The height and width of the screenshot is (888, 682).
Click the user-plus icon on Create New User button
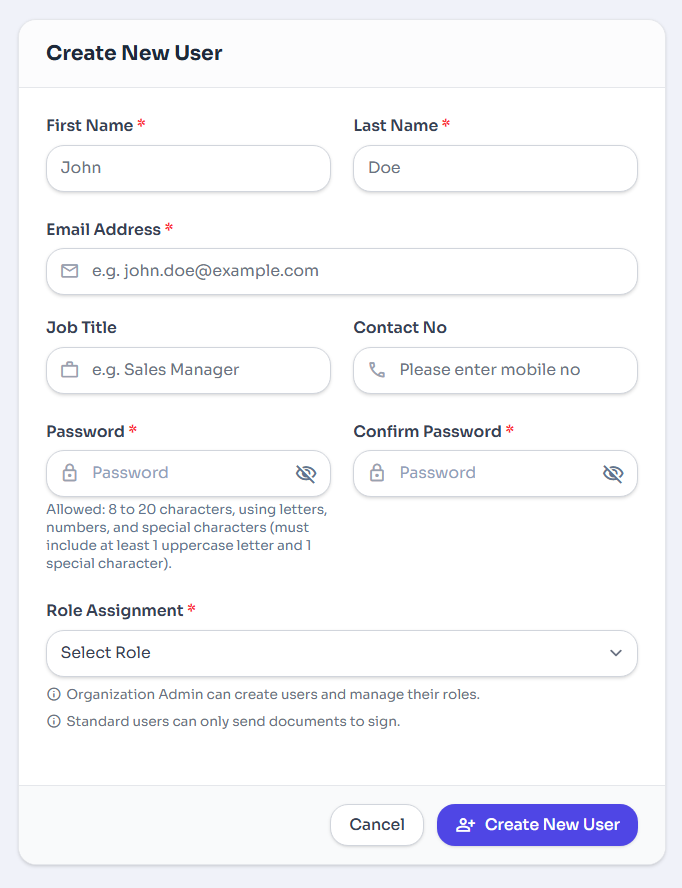click(x=464, y=825)
